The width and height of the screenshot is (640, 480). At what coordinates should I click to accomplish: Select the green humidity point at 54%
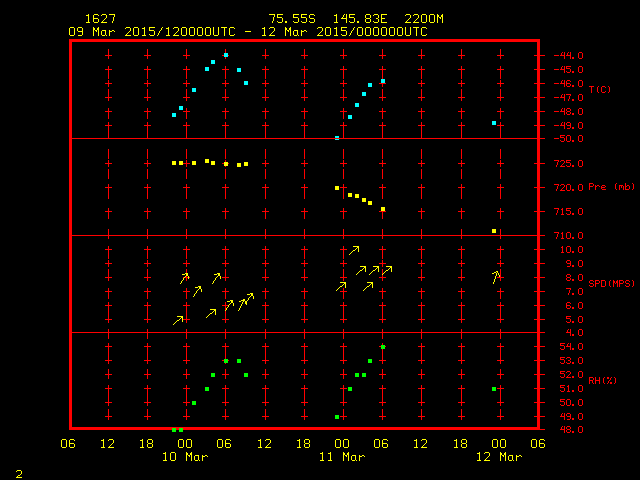tap(383, 347)
